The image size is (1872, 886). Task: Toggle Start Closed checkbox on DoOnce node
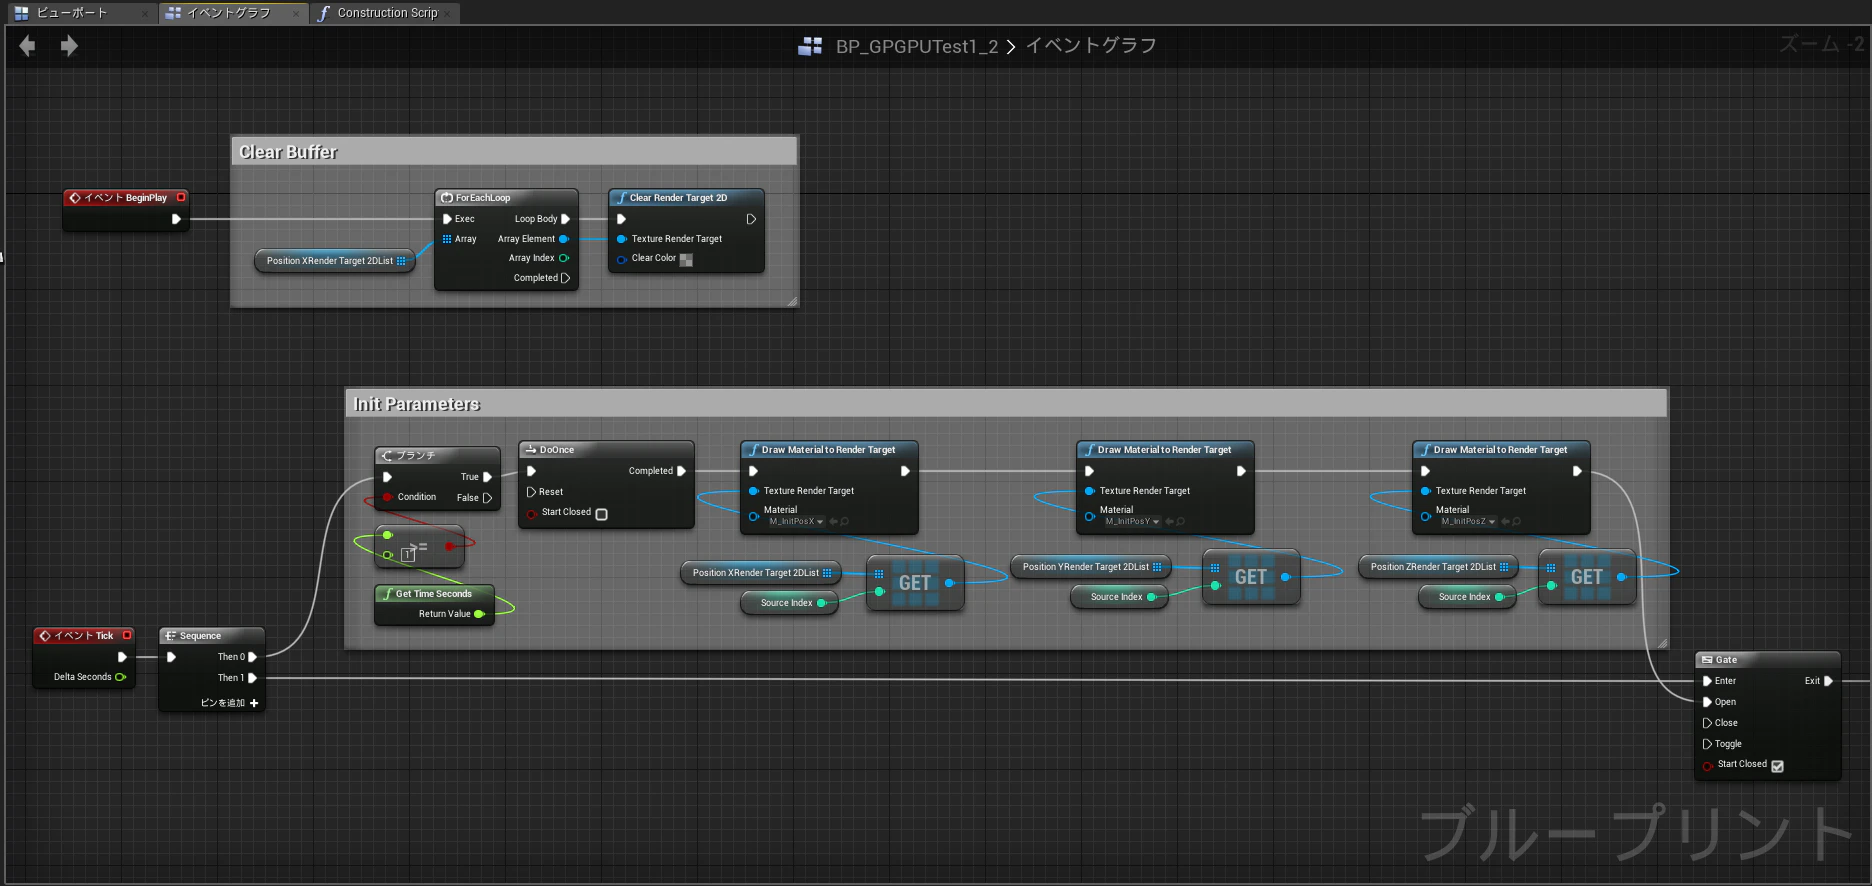[601, 514]
